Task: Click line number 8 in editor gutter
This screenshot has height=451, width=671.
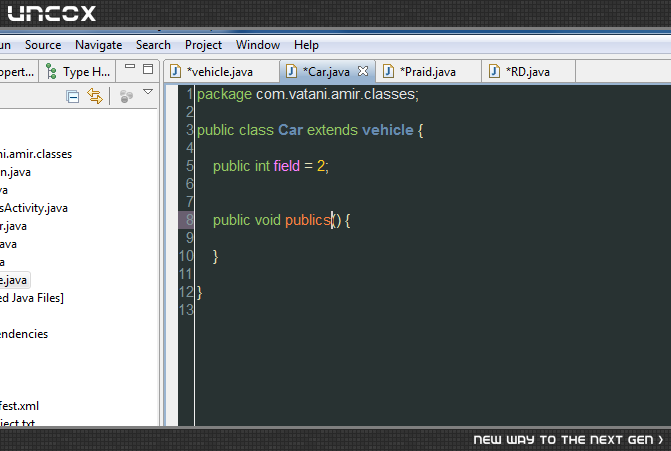Action: 190,220
